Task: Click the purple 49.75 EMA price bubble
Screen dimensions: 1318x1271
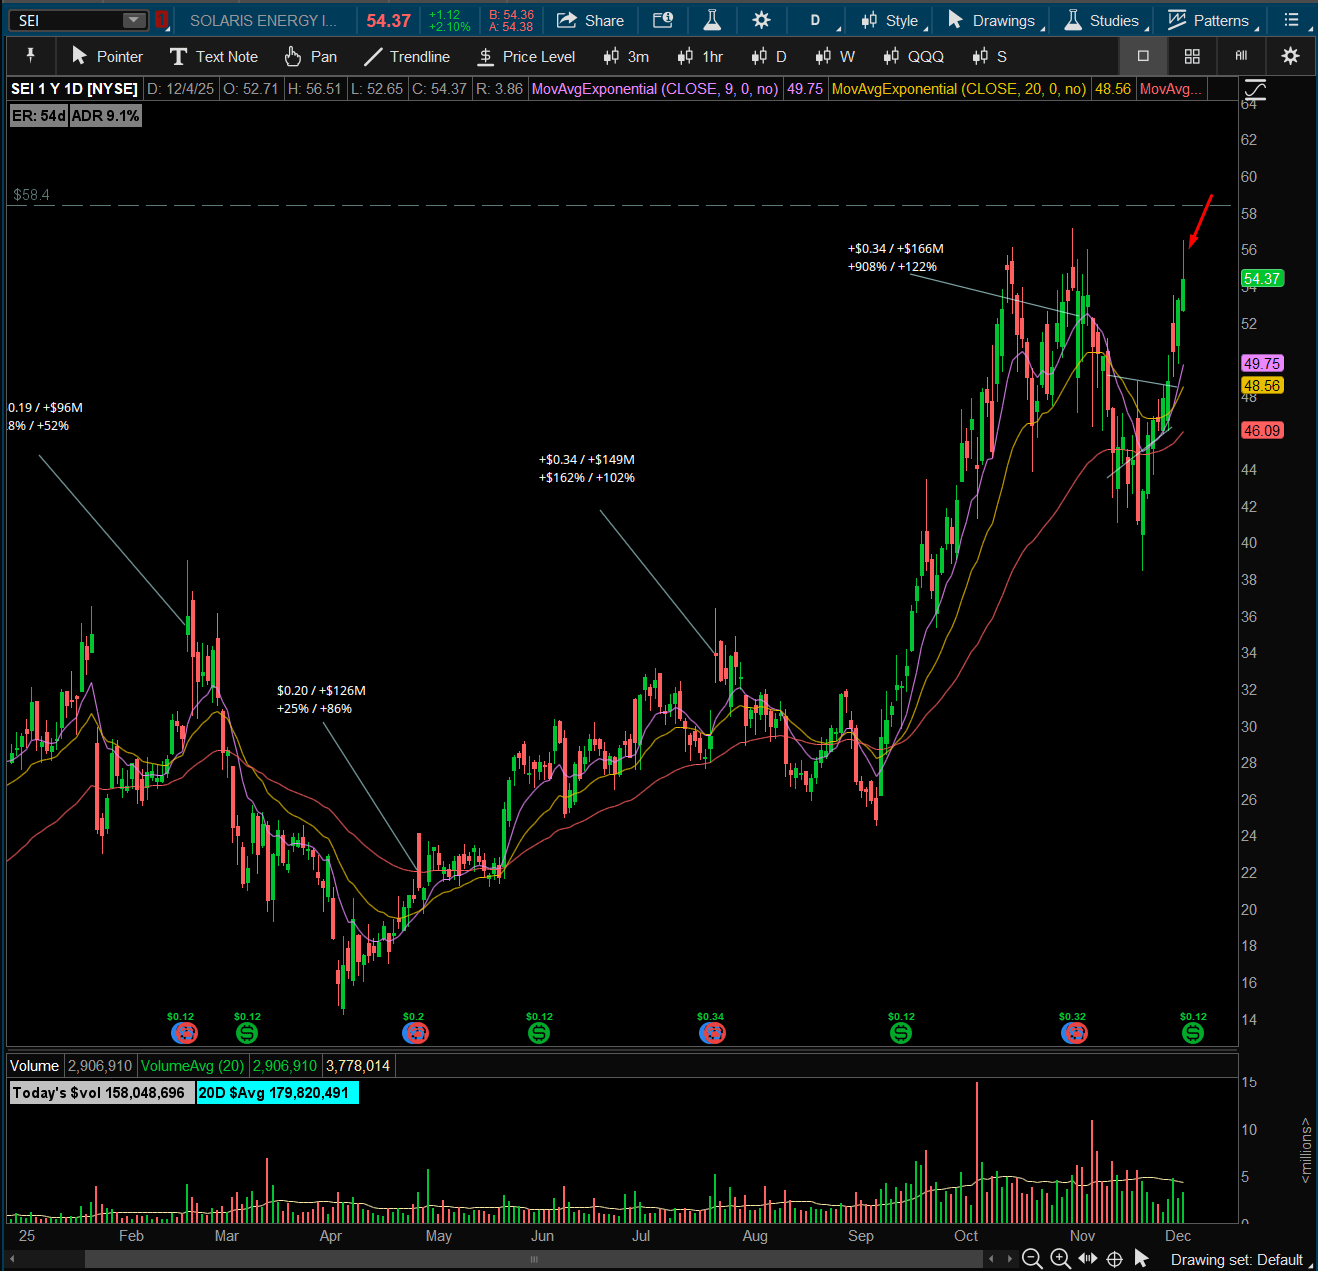Action: pos(1262,364)
